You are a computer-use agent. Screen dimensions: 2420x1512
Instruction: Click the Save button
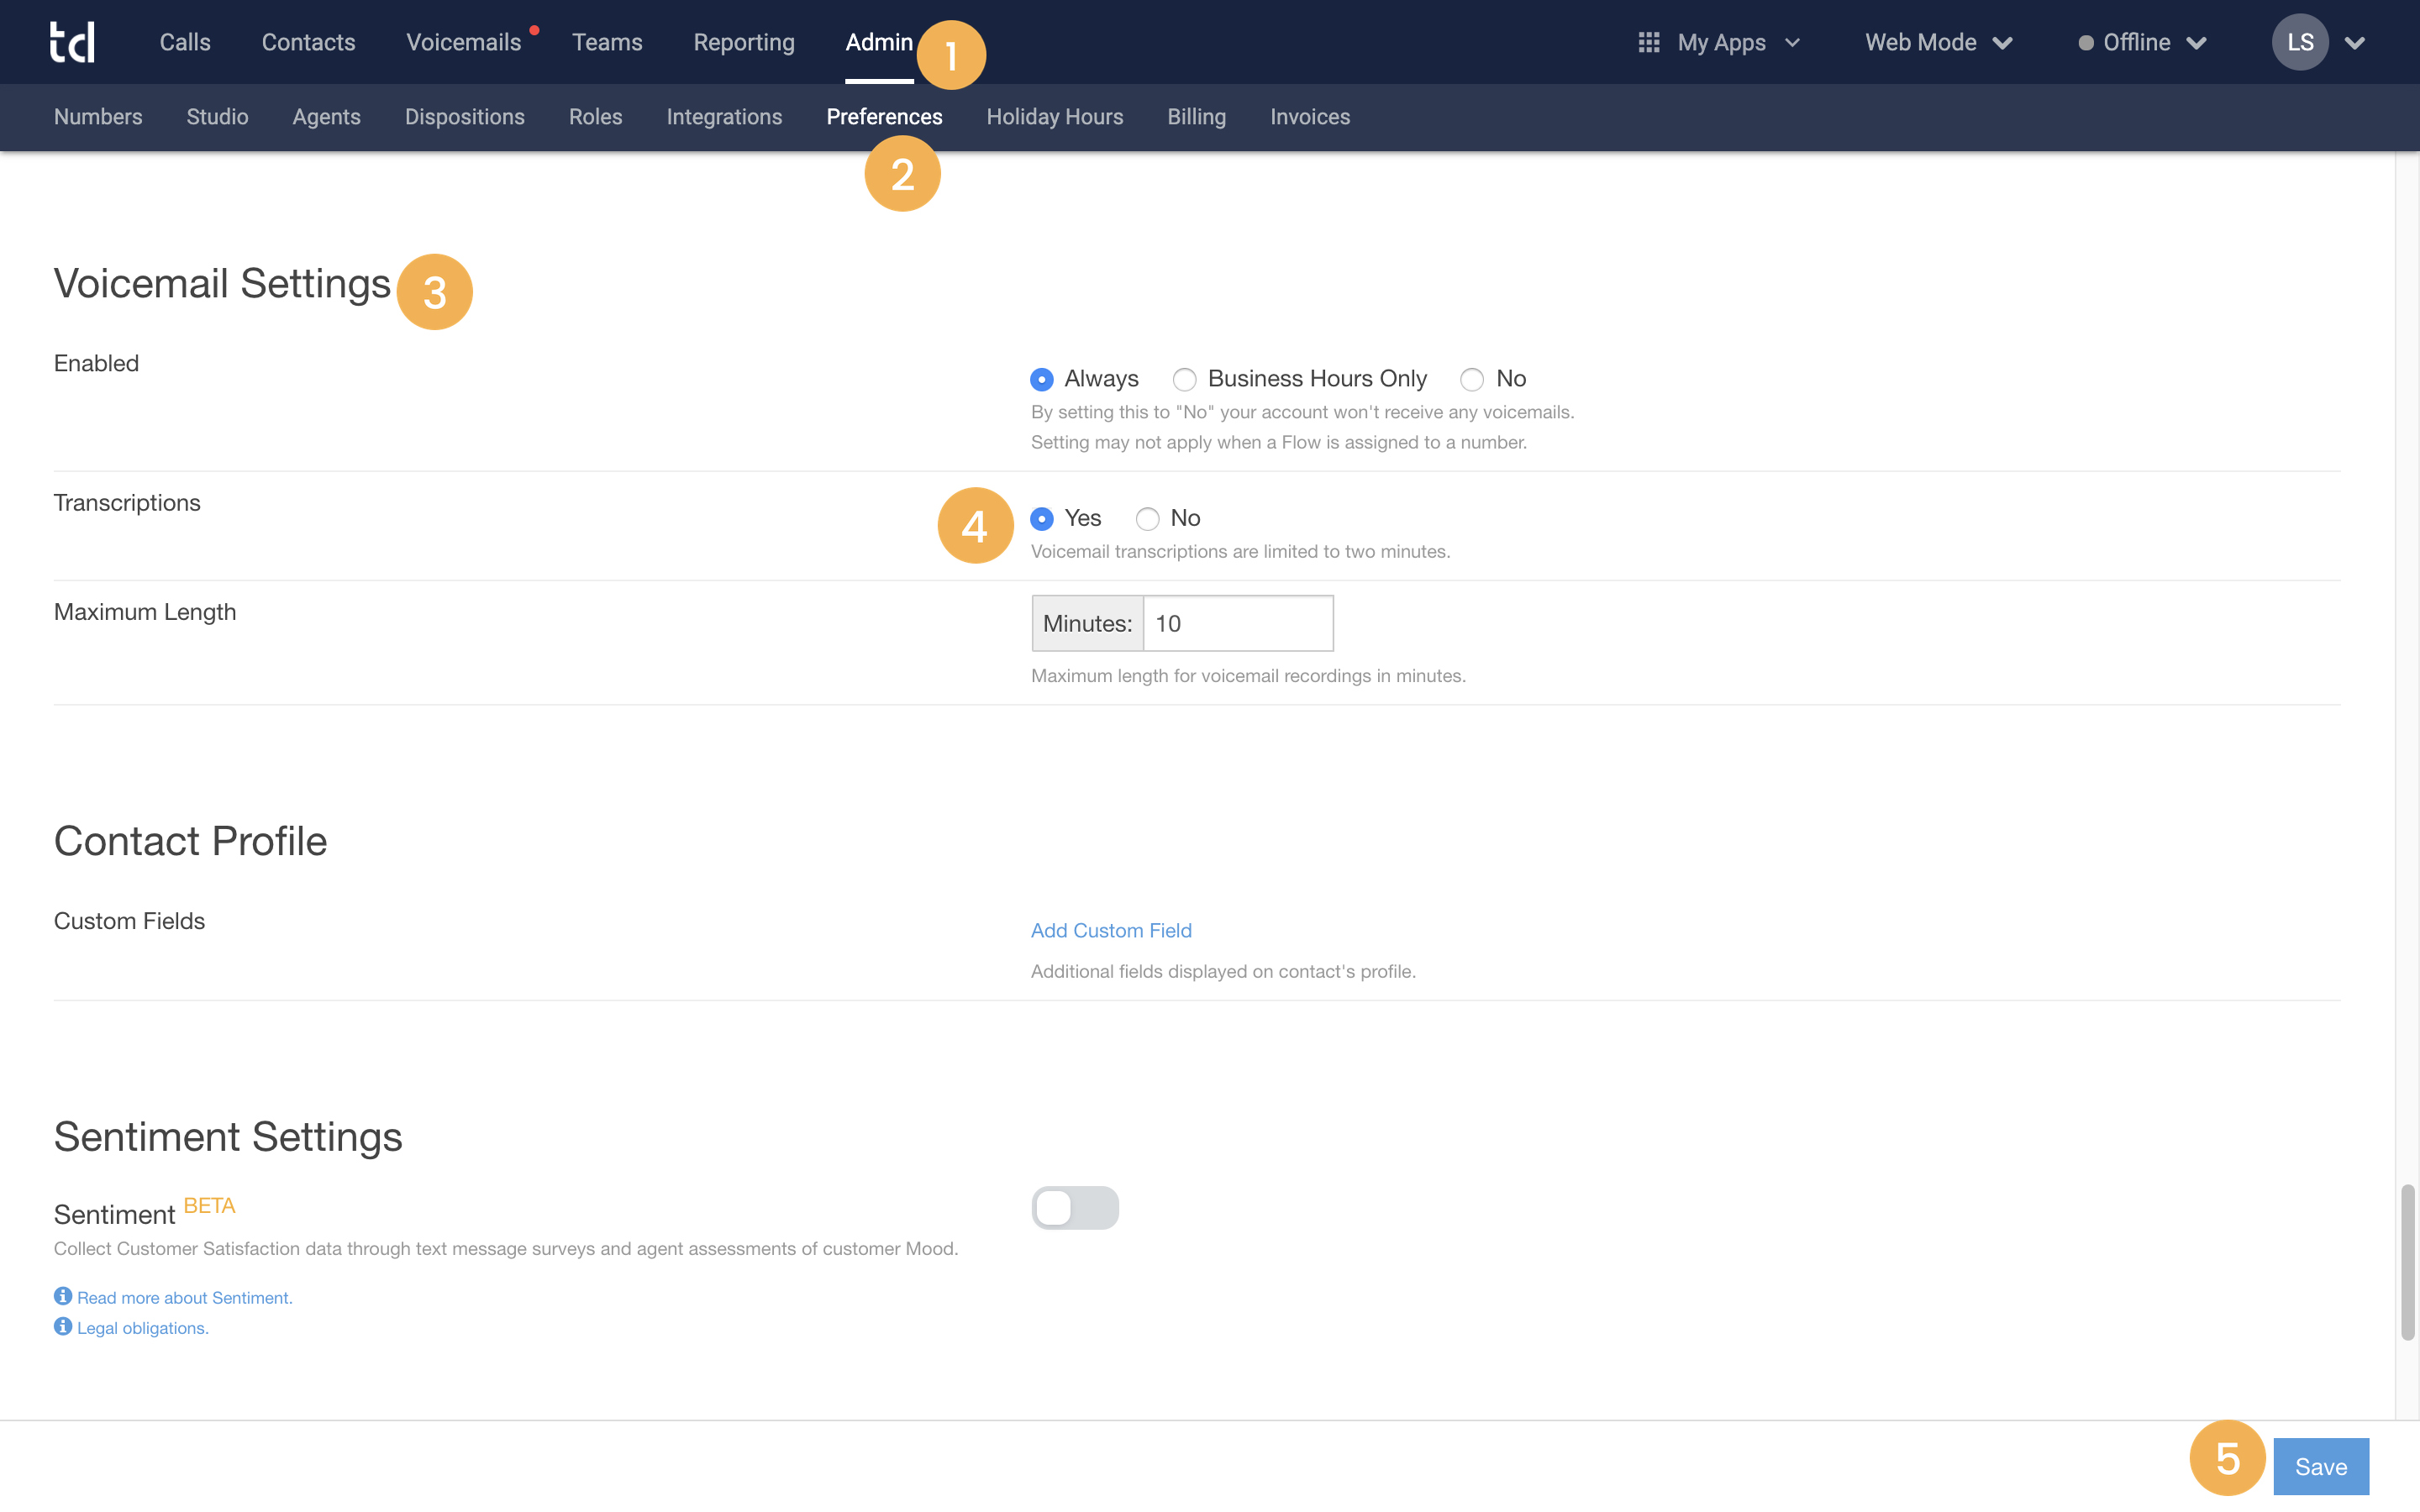coord(2321,1466)
